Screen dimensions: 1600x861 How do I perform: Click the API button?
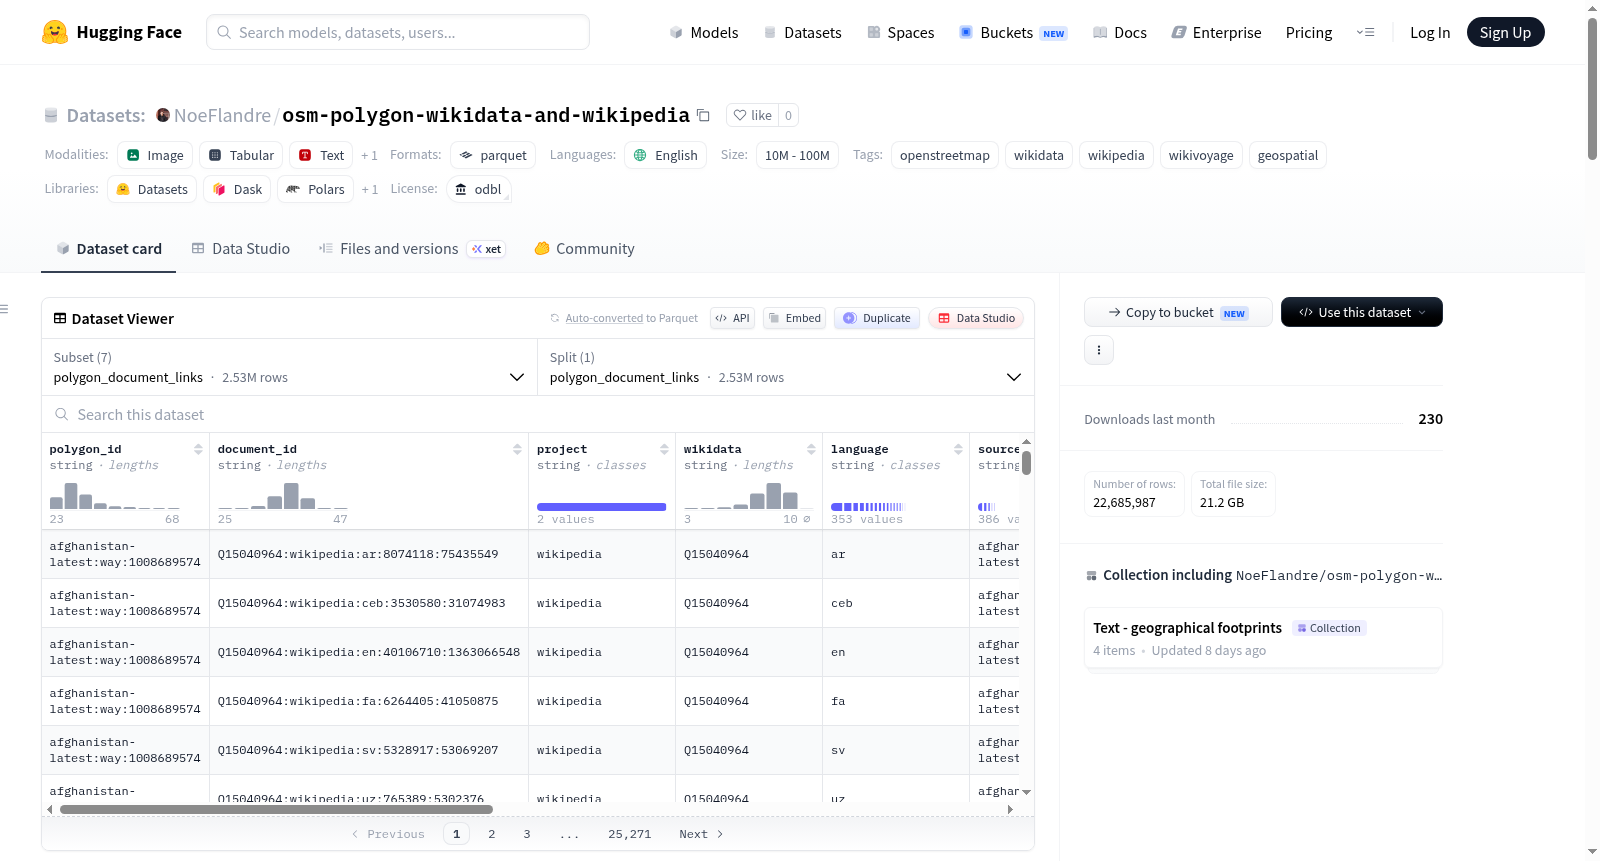click(x=733, y=318)
